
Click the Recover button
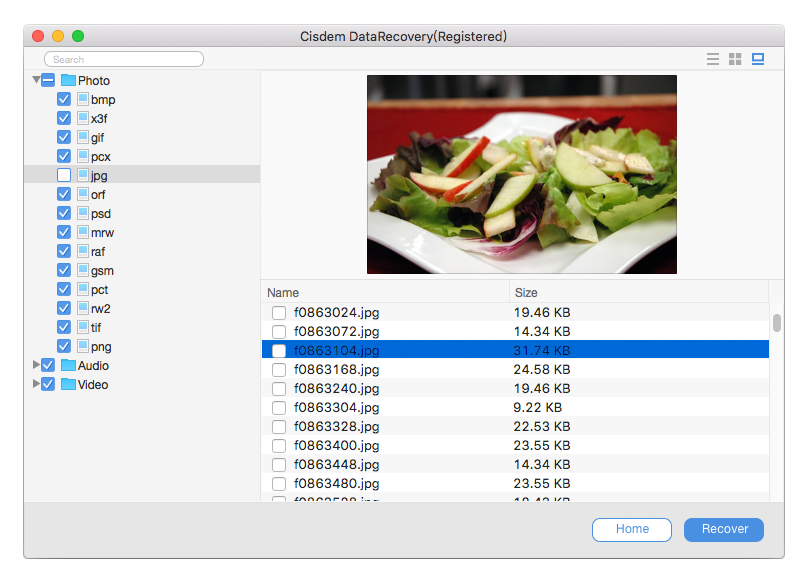pos(724,529)
